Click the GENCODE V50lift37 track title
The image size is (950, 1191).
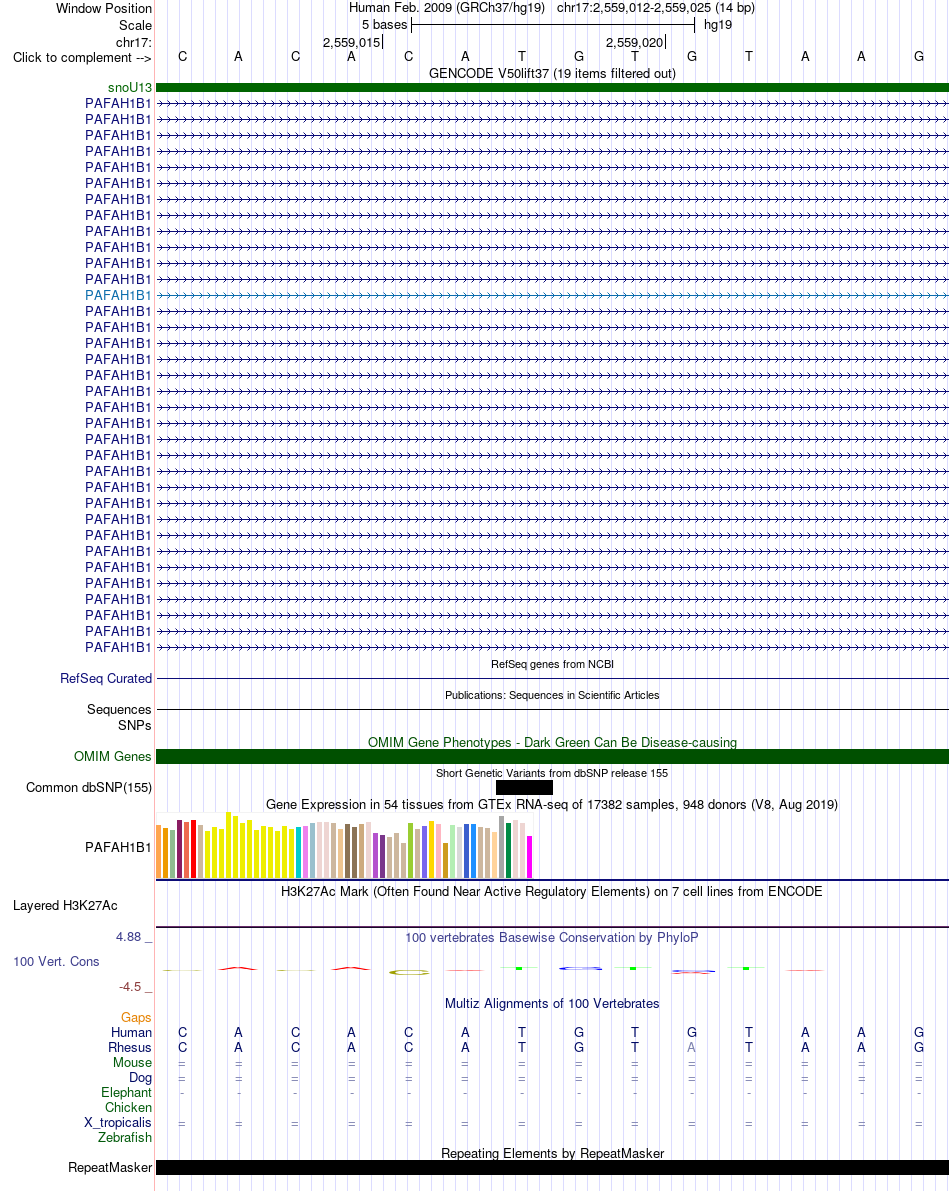(552, 74)
